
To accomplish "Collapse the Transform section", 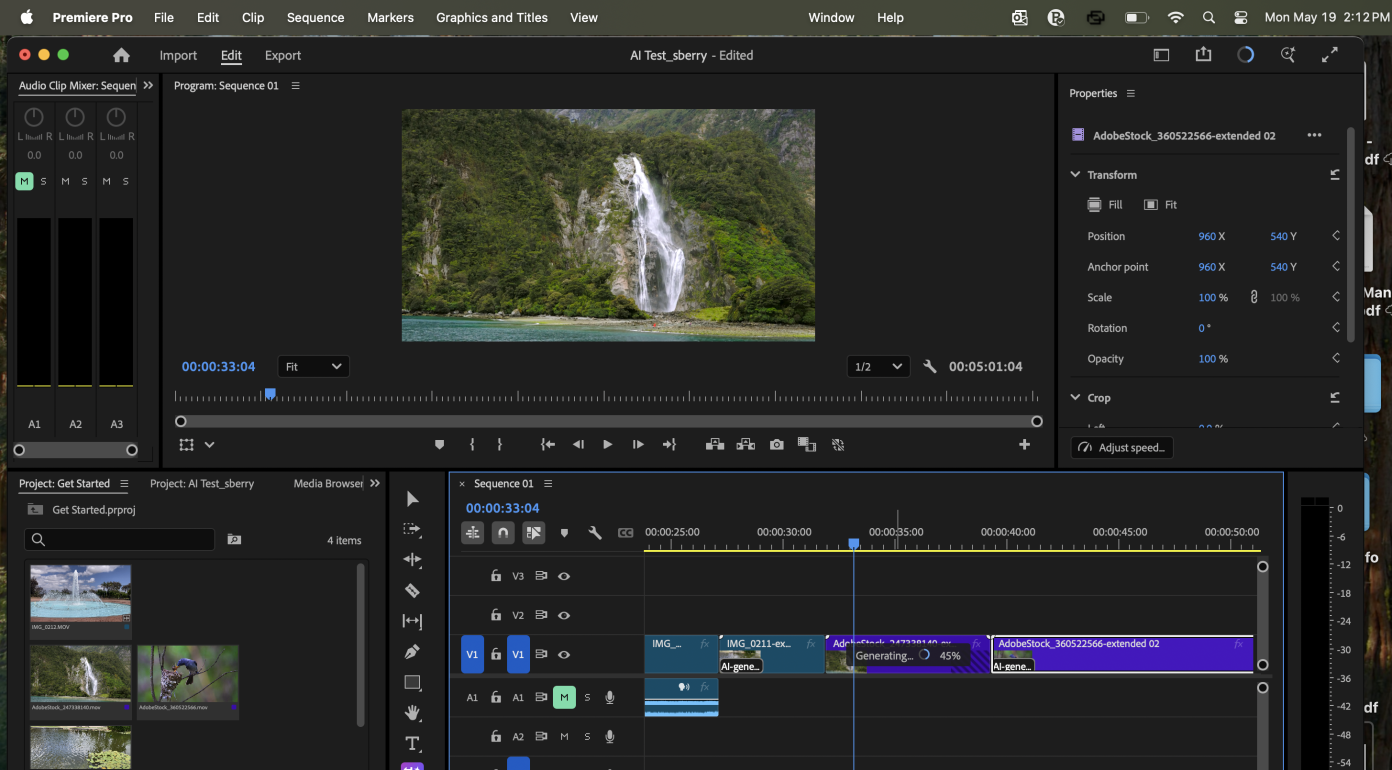I will click(1076, 174).
